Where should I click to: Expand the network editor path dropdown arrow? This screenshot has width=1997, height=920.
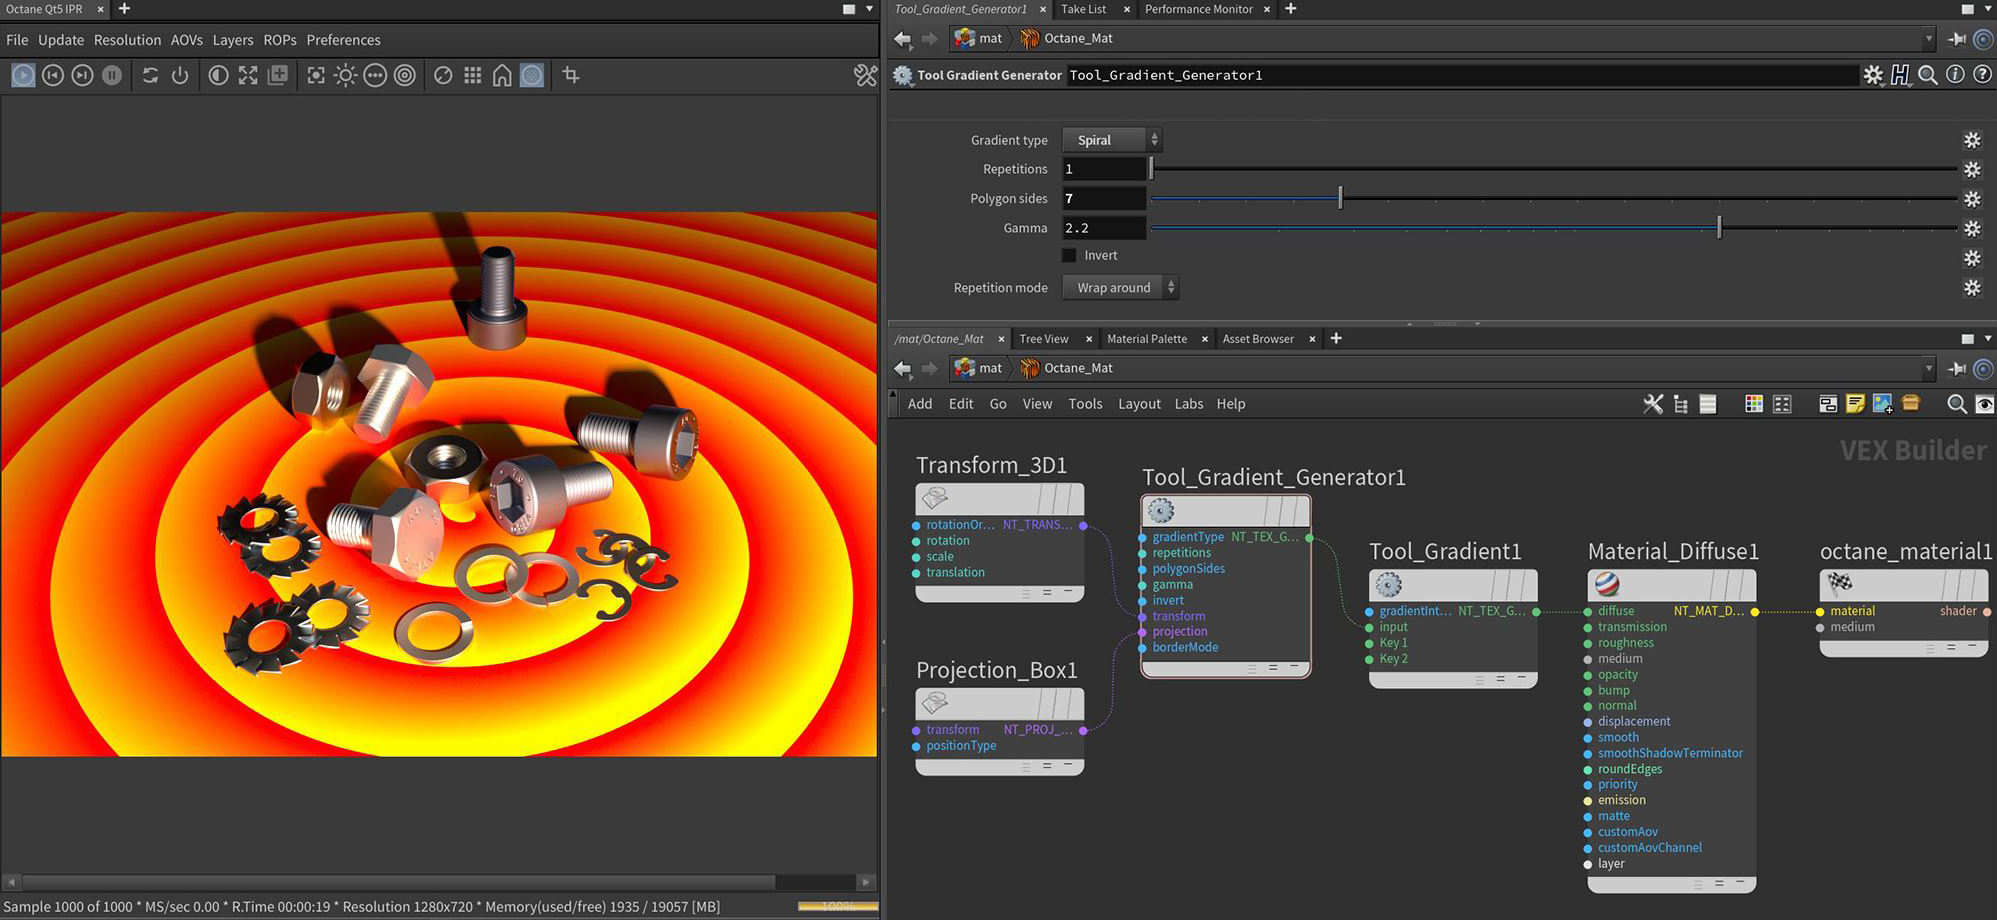(1928, 369)
